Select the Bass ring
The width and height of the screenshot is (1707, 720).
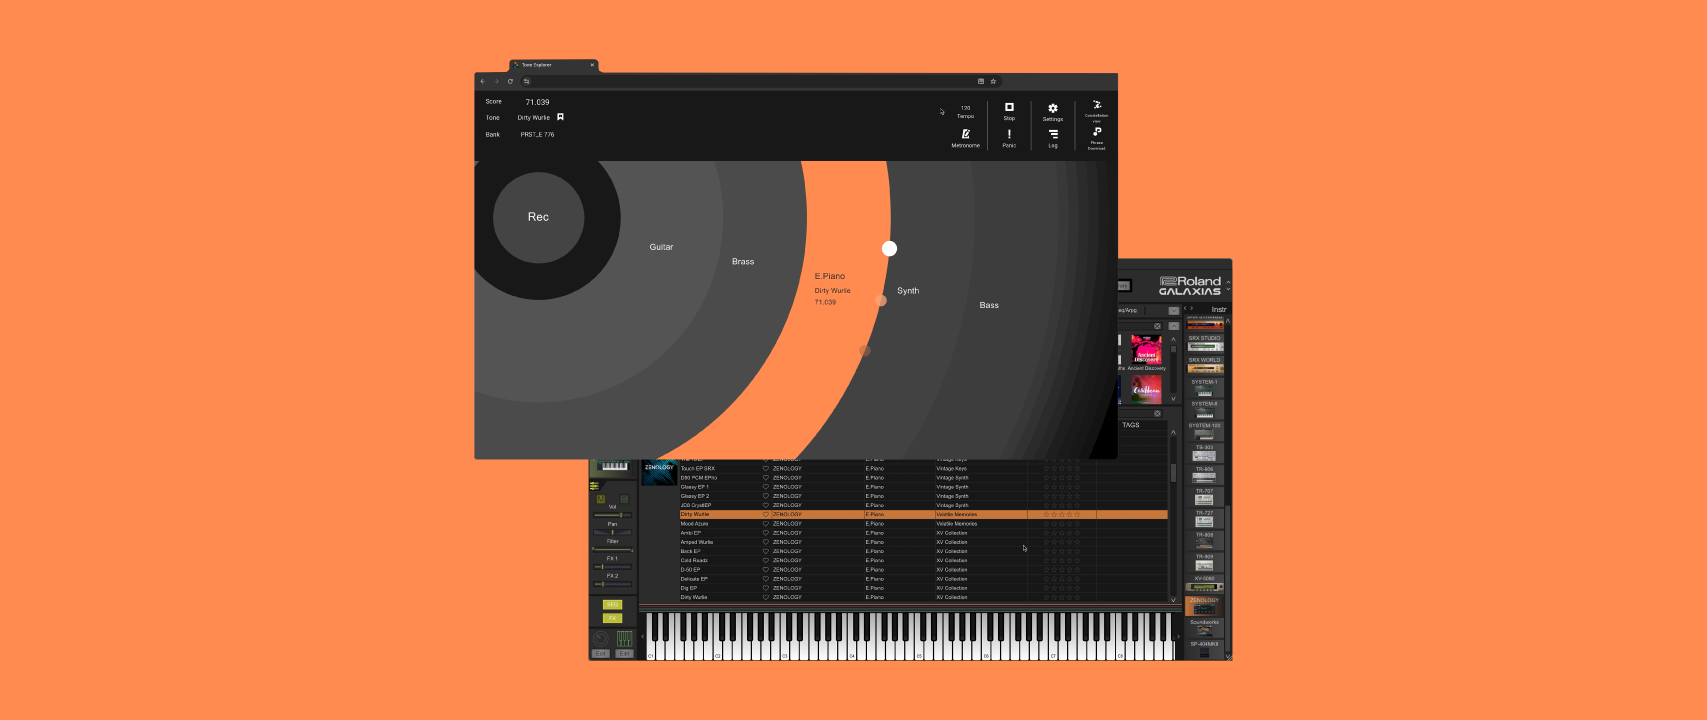[989, 305]
